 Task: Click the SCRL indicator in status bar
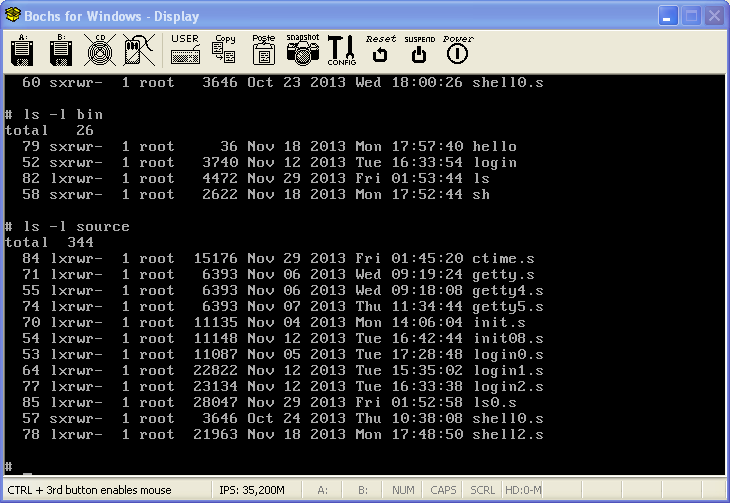click(x=482, y=491)
